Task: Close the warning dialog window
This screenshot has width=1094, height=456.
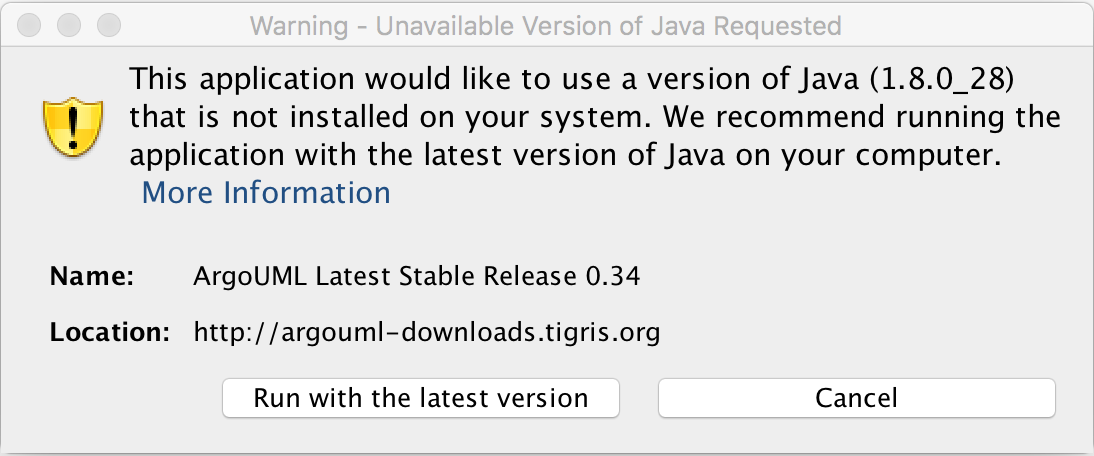Action: (30, 24)
